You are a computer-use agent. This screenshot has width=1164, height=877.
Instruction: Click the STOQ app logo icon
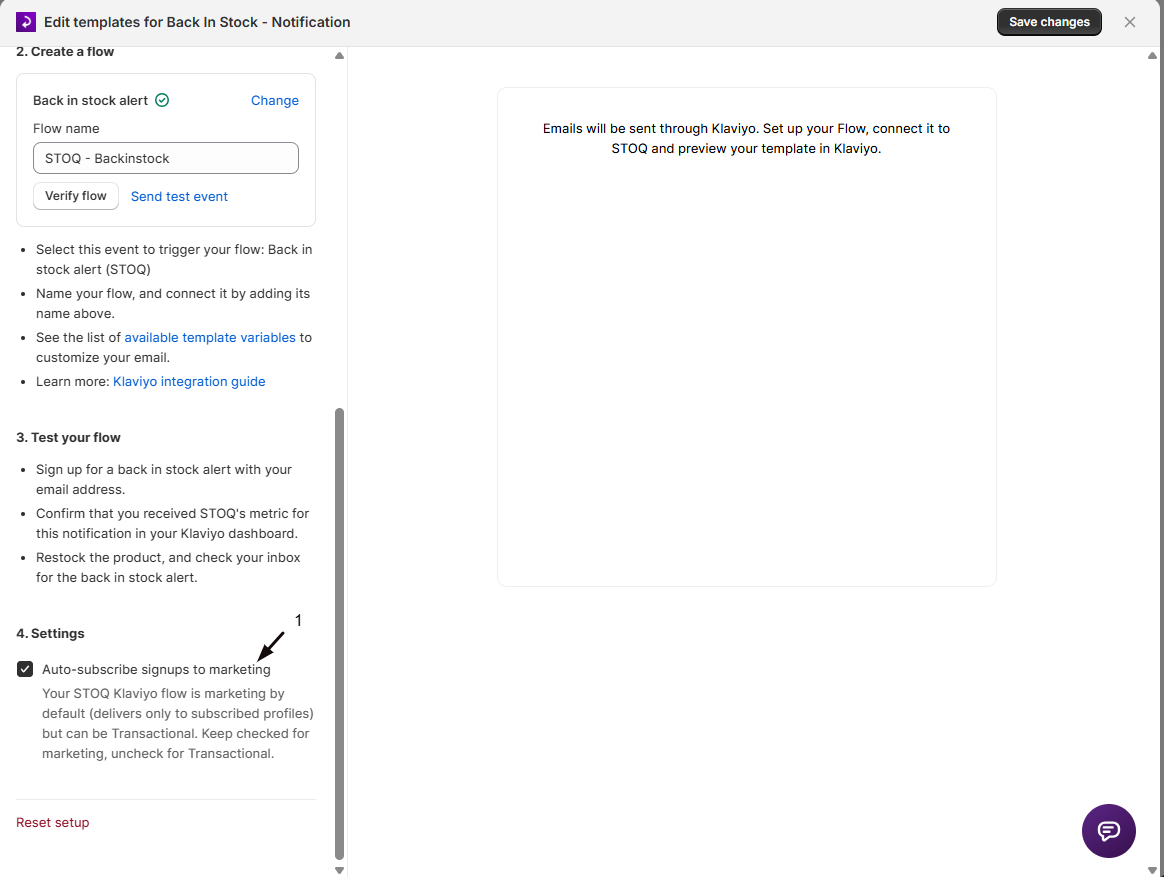point(26,22)
